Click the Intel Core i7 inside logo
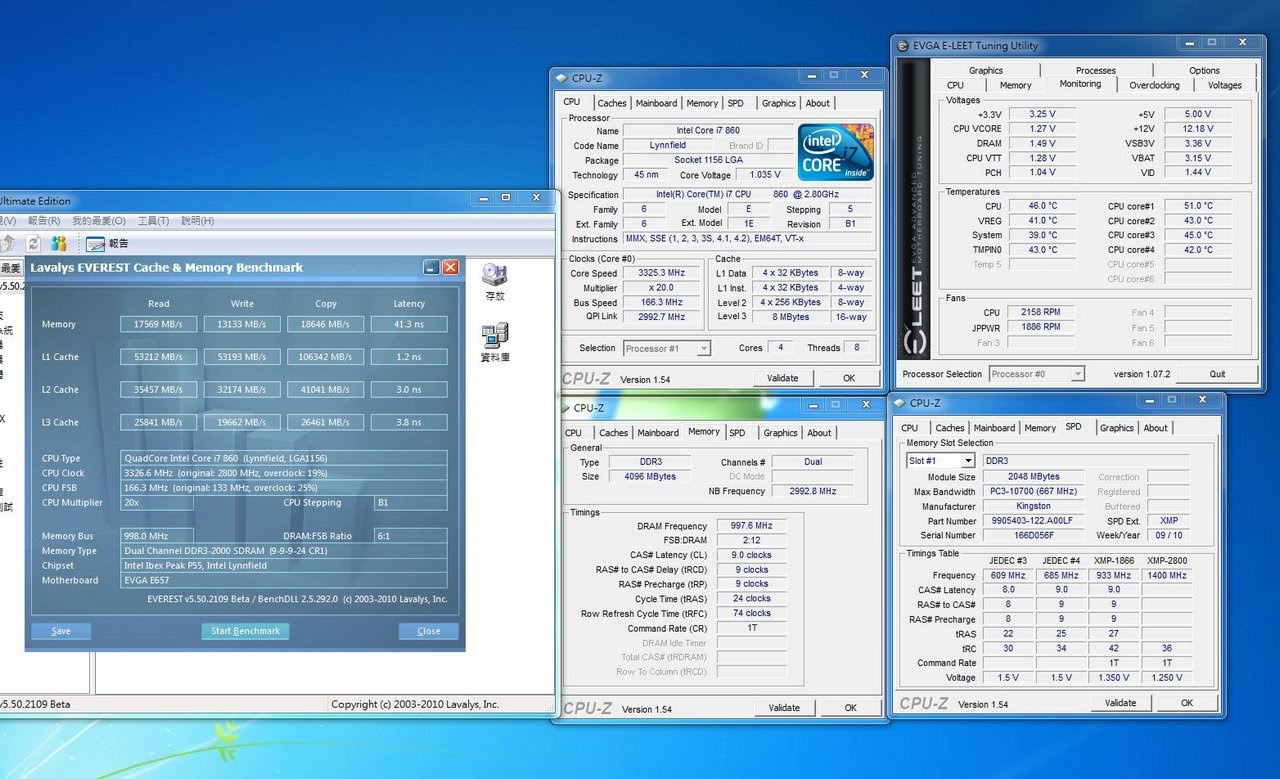Image resolution: width=1280 pixels, height=779 pixels. 836,152
